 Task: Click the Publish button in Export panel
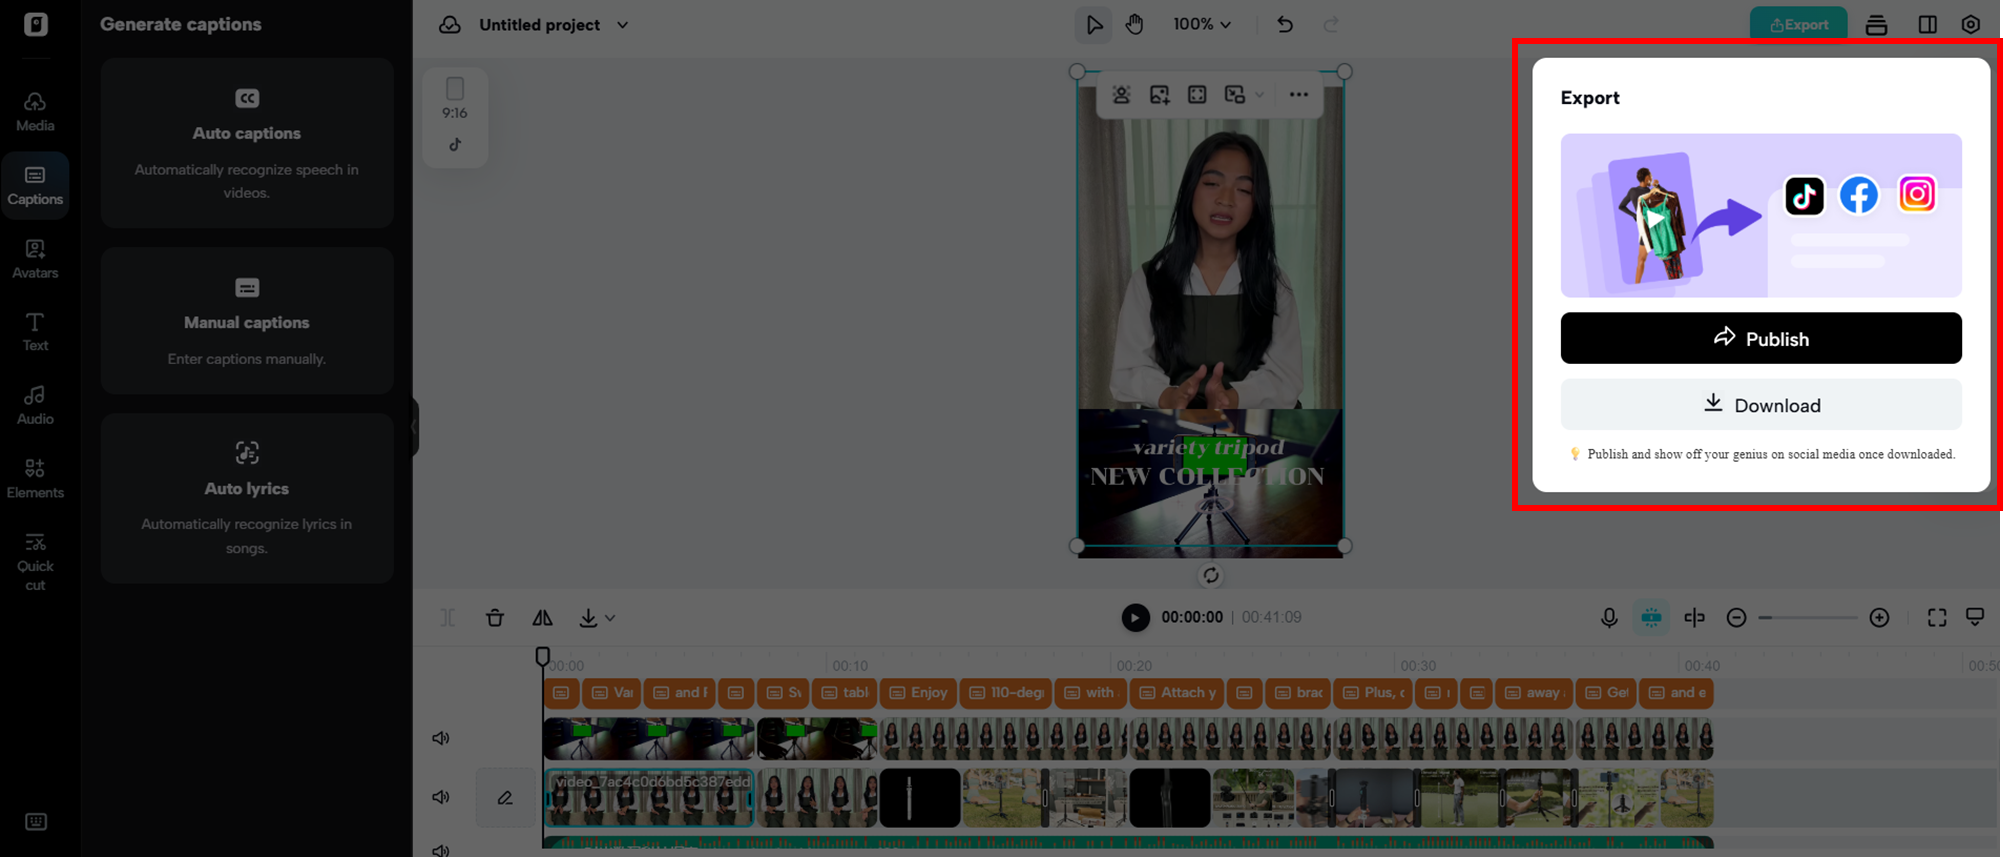pos(1760,338)
